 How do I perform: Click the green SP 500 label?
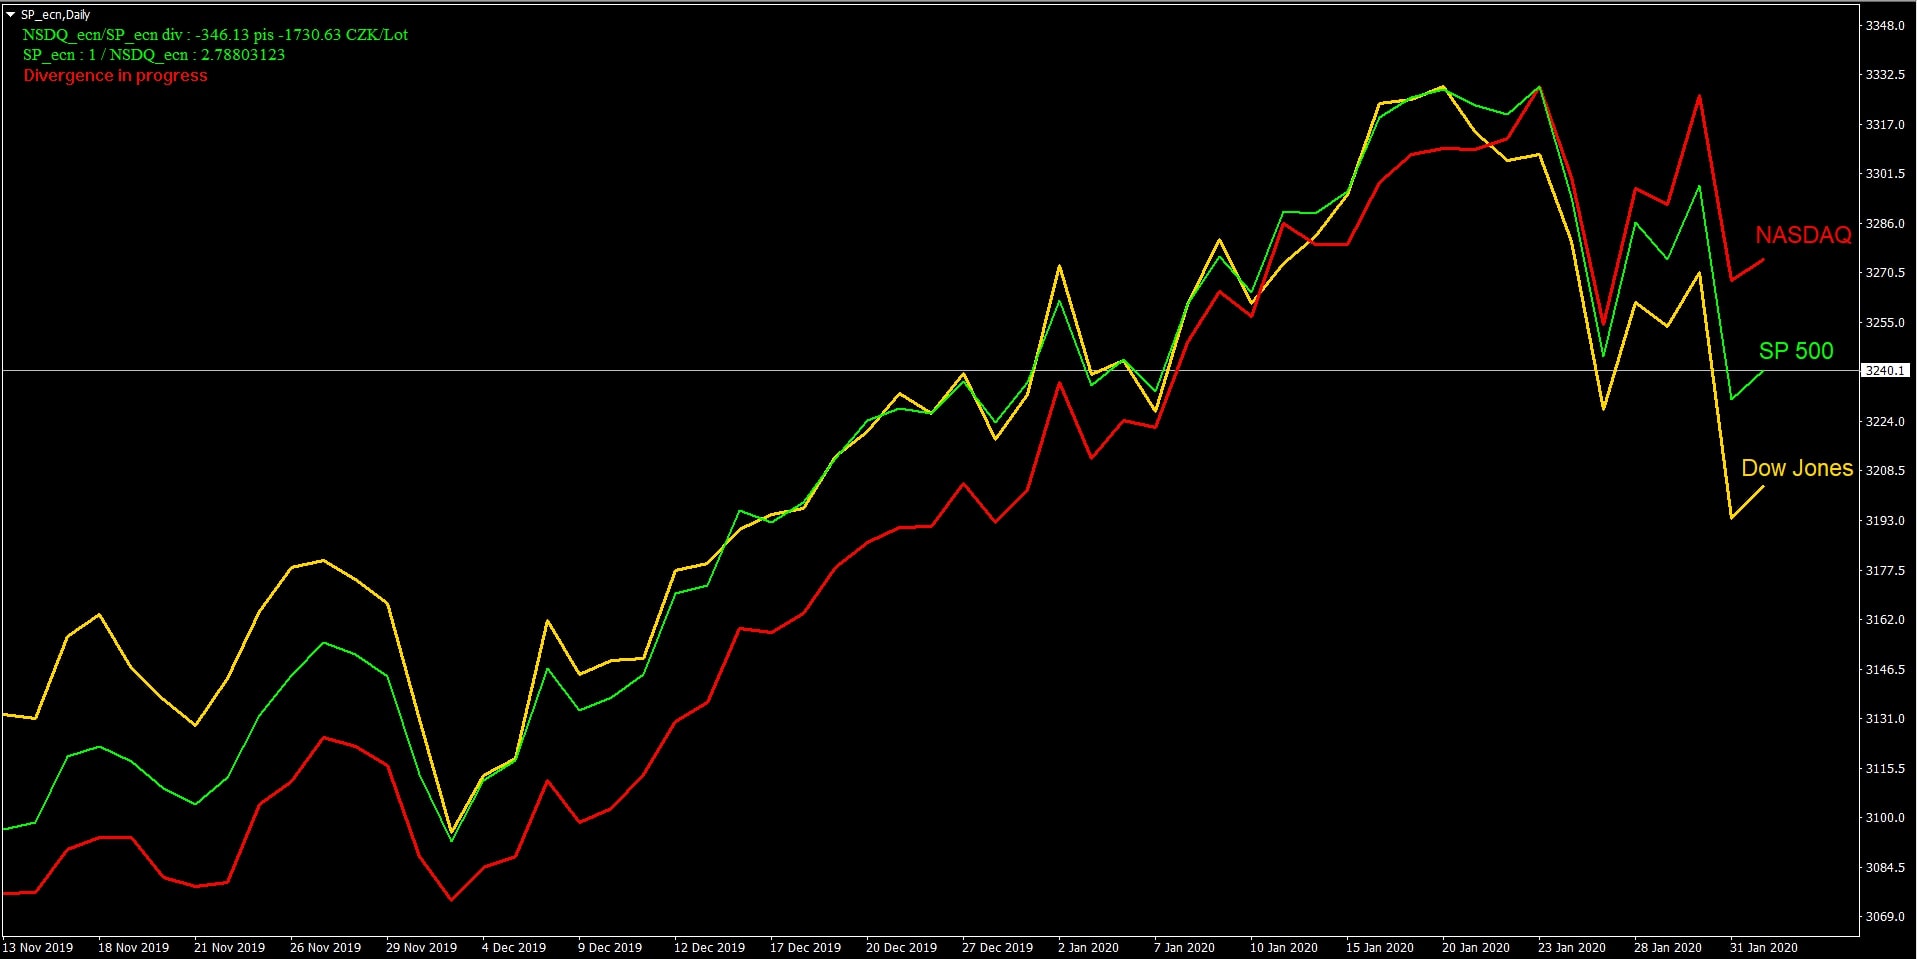coord(1795,351)
